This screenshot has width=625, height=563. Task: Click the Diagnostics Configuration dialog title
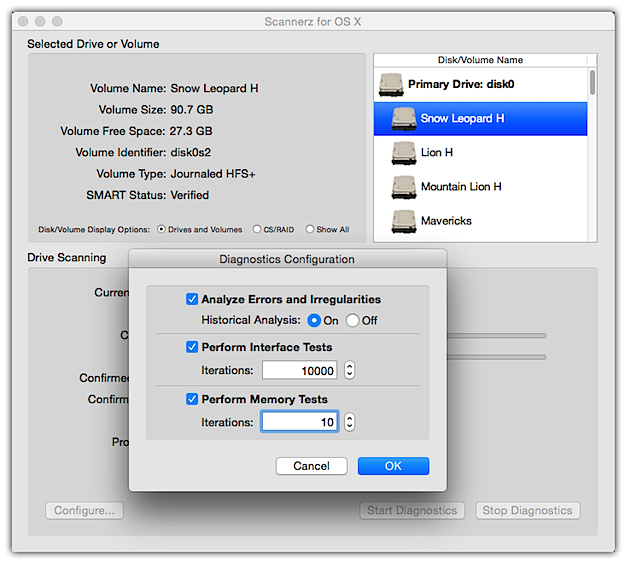pos(287,259)
